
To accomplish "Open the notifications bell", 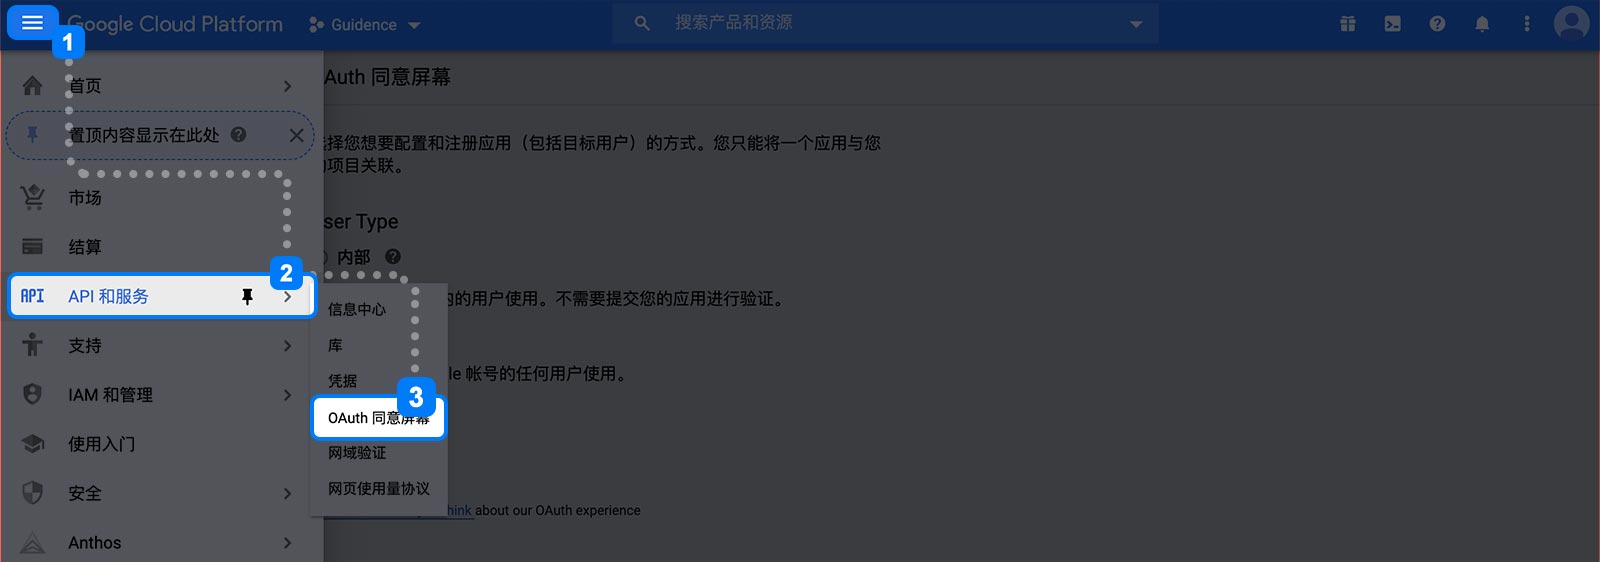I will pos(1482,24).
